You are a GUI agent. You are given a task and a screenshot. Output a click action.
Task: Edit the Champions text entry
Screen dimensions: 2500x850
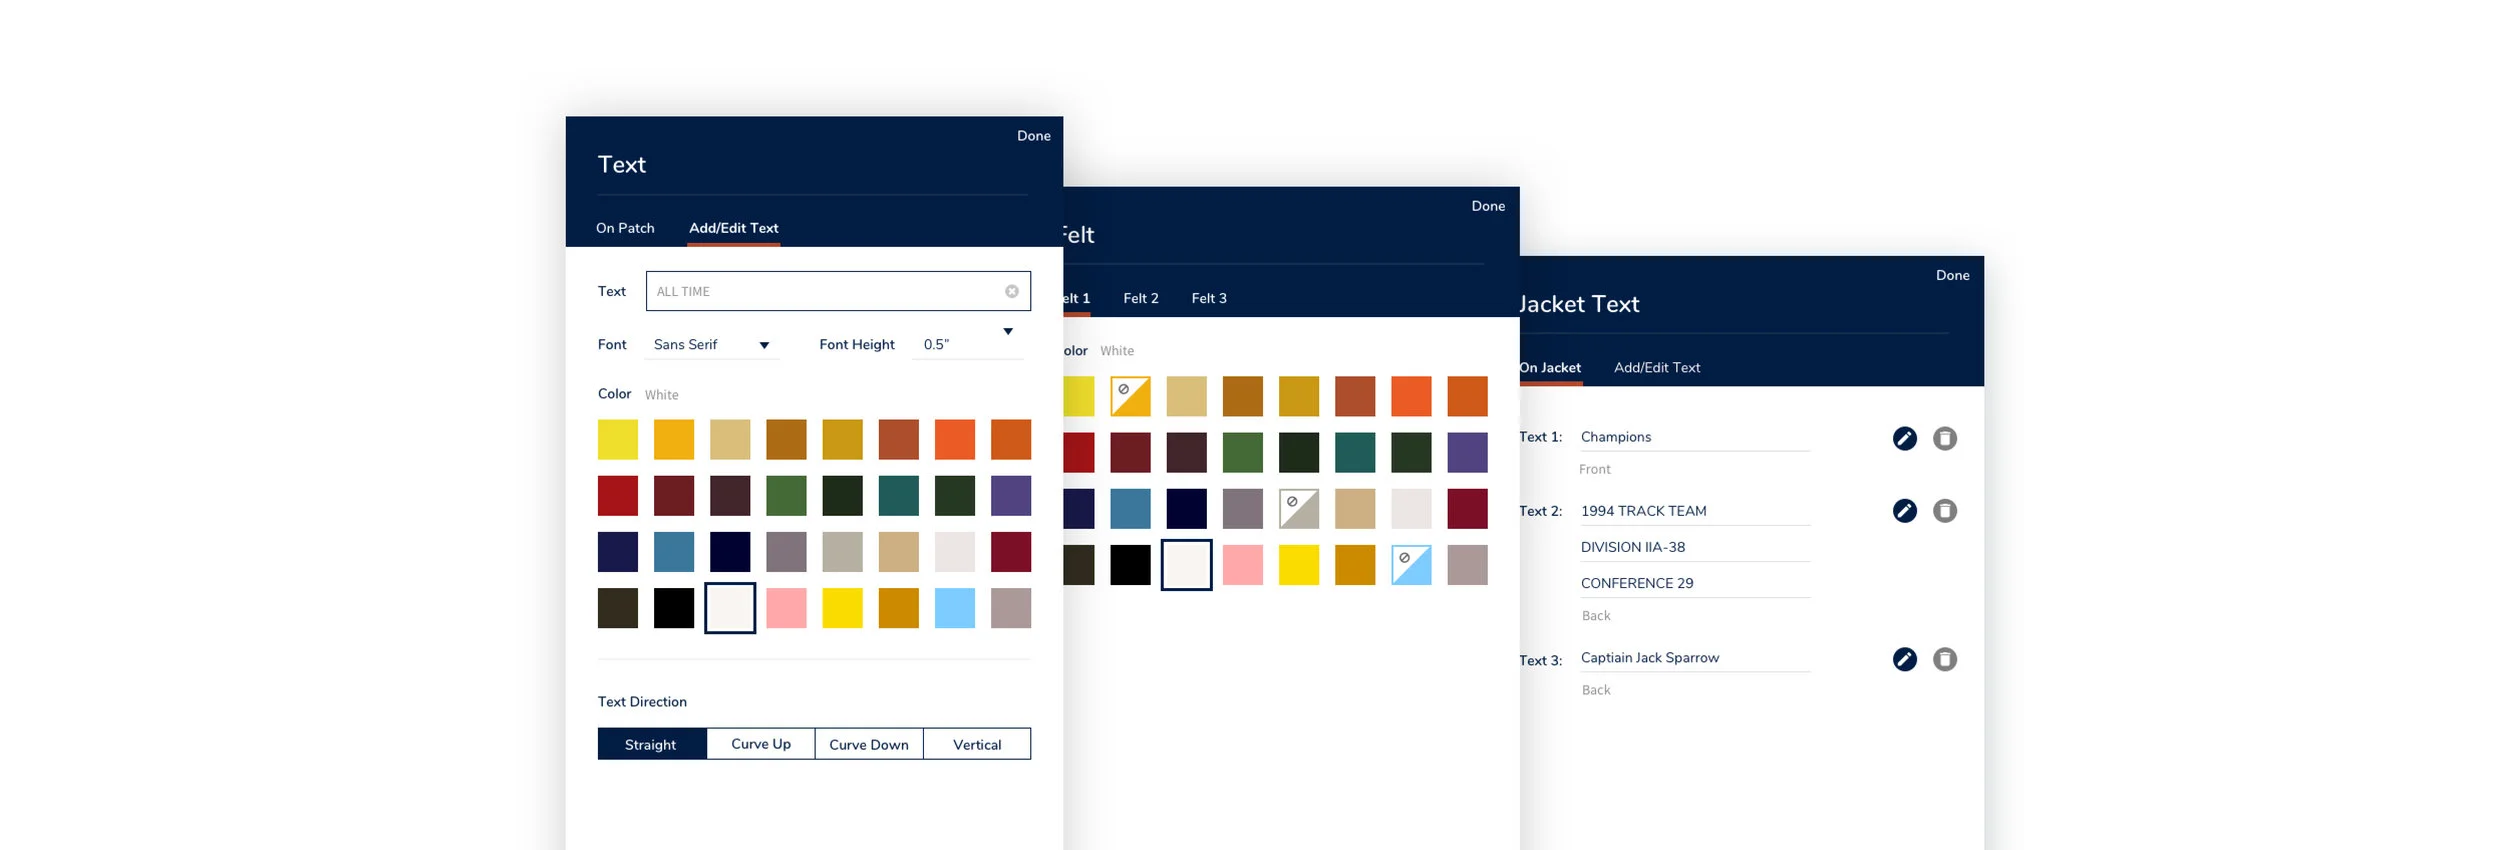[1904, 438]
